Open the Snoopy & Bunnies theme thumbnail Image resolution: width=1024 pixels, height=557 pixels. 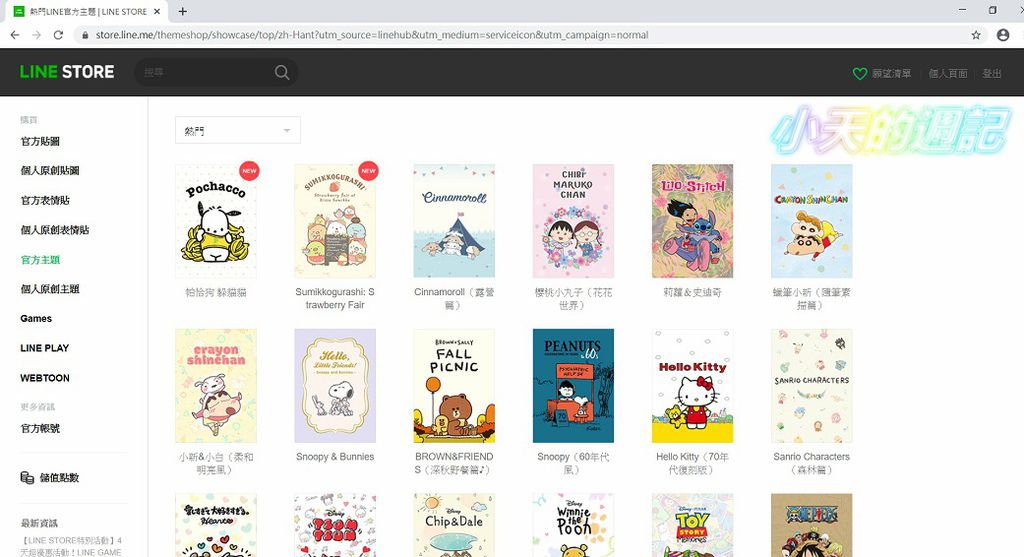click(335, 386)
